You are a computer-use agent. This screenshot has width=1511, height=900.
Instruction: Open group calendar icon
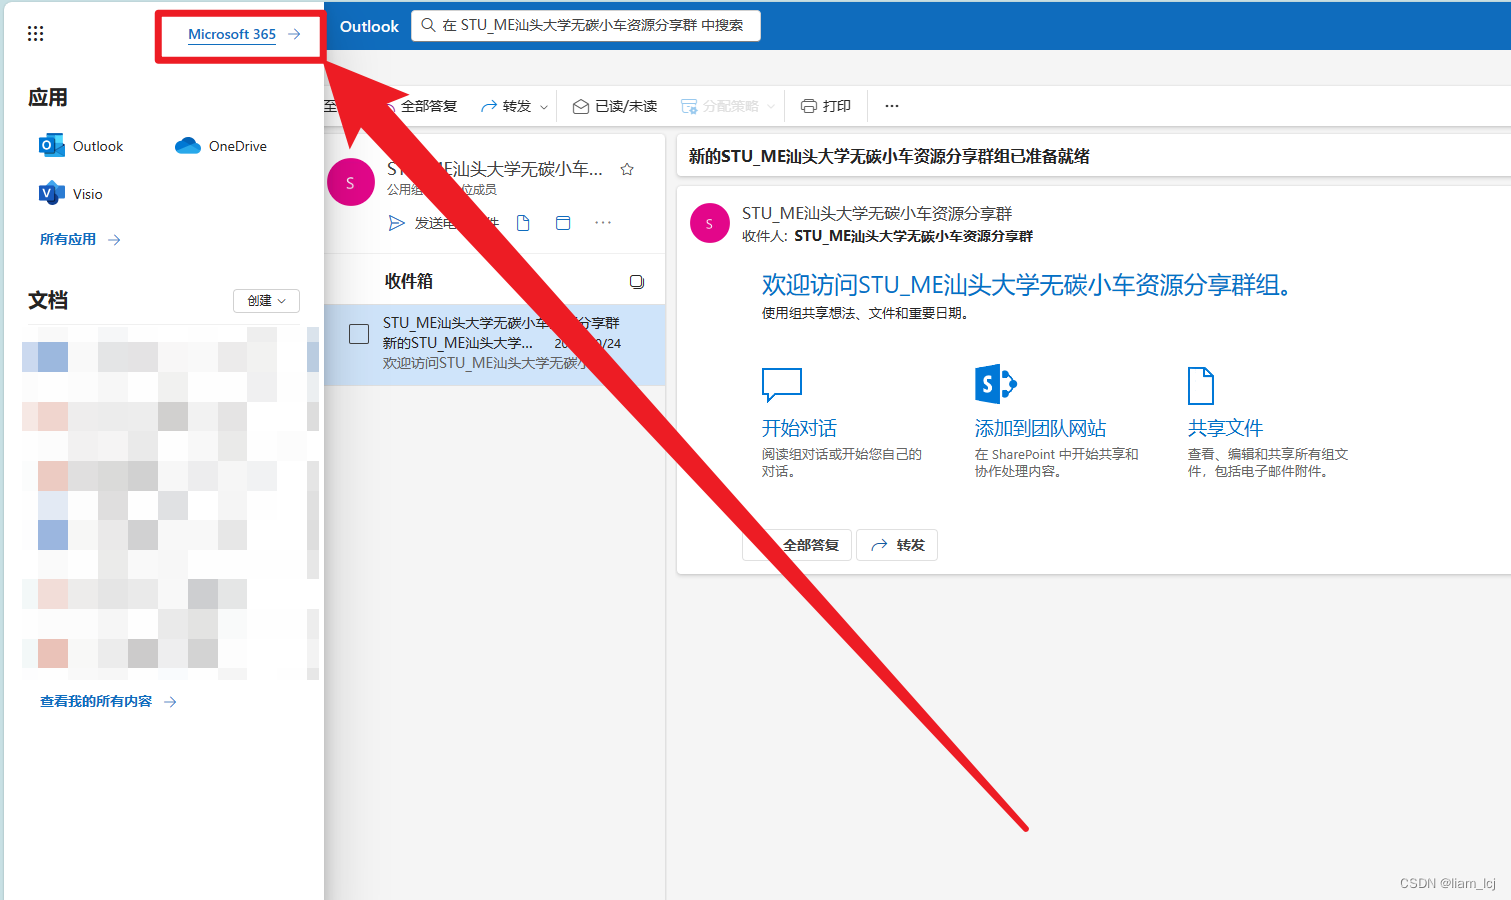[563, 223]
